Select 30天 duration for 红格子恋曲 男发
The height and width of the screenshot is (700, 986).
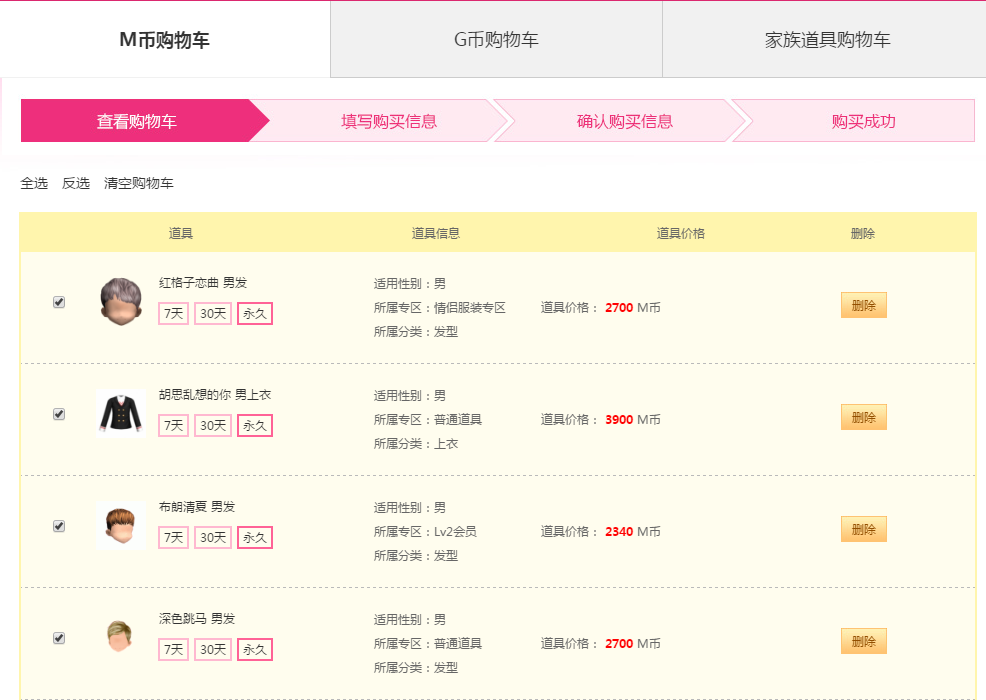213,313
